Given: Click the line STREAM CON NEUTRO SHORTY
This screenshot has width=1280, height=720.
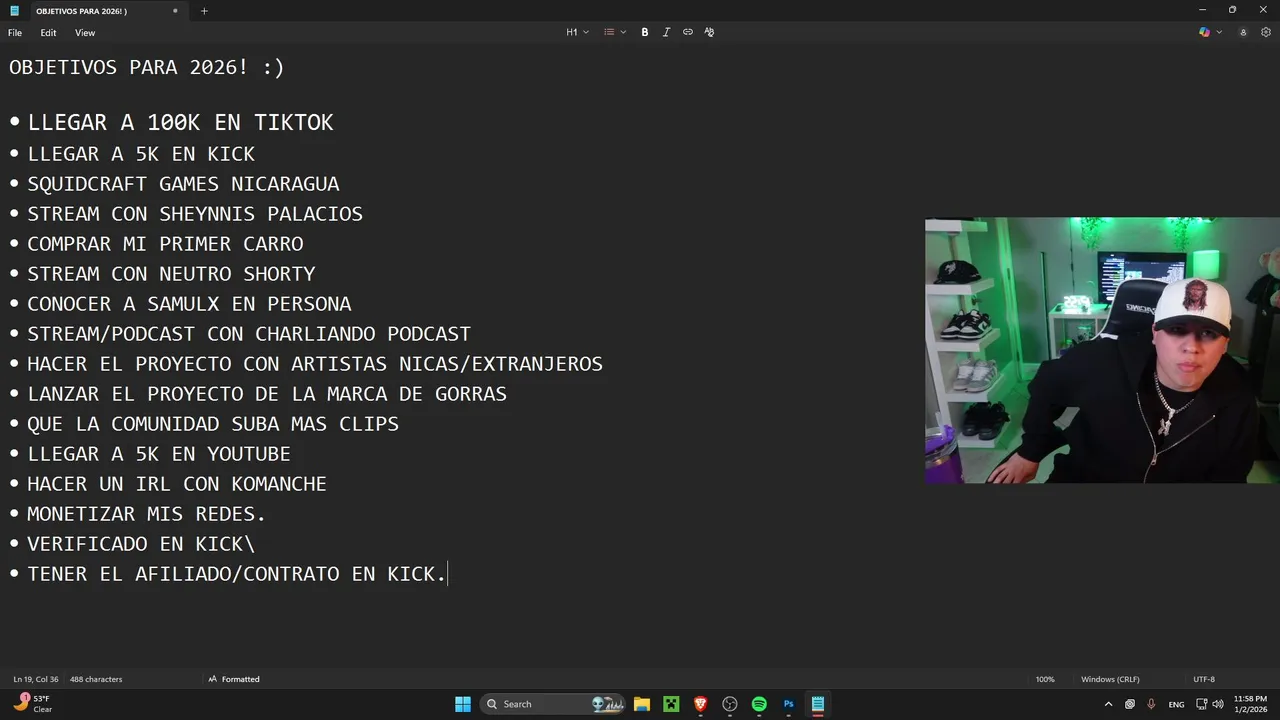Looking at the screenshot, I should 171,274.
